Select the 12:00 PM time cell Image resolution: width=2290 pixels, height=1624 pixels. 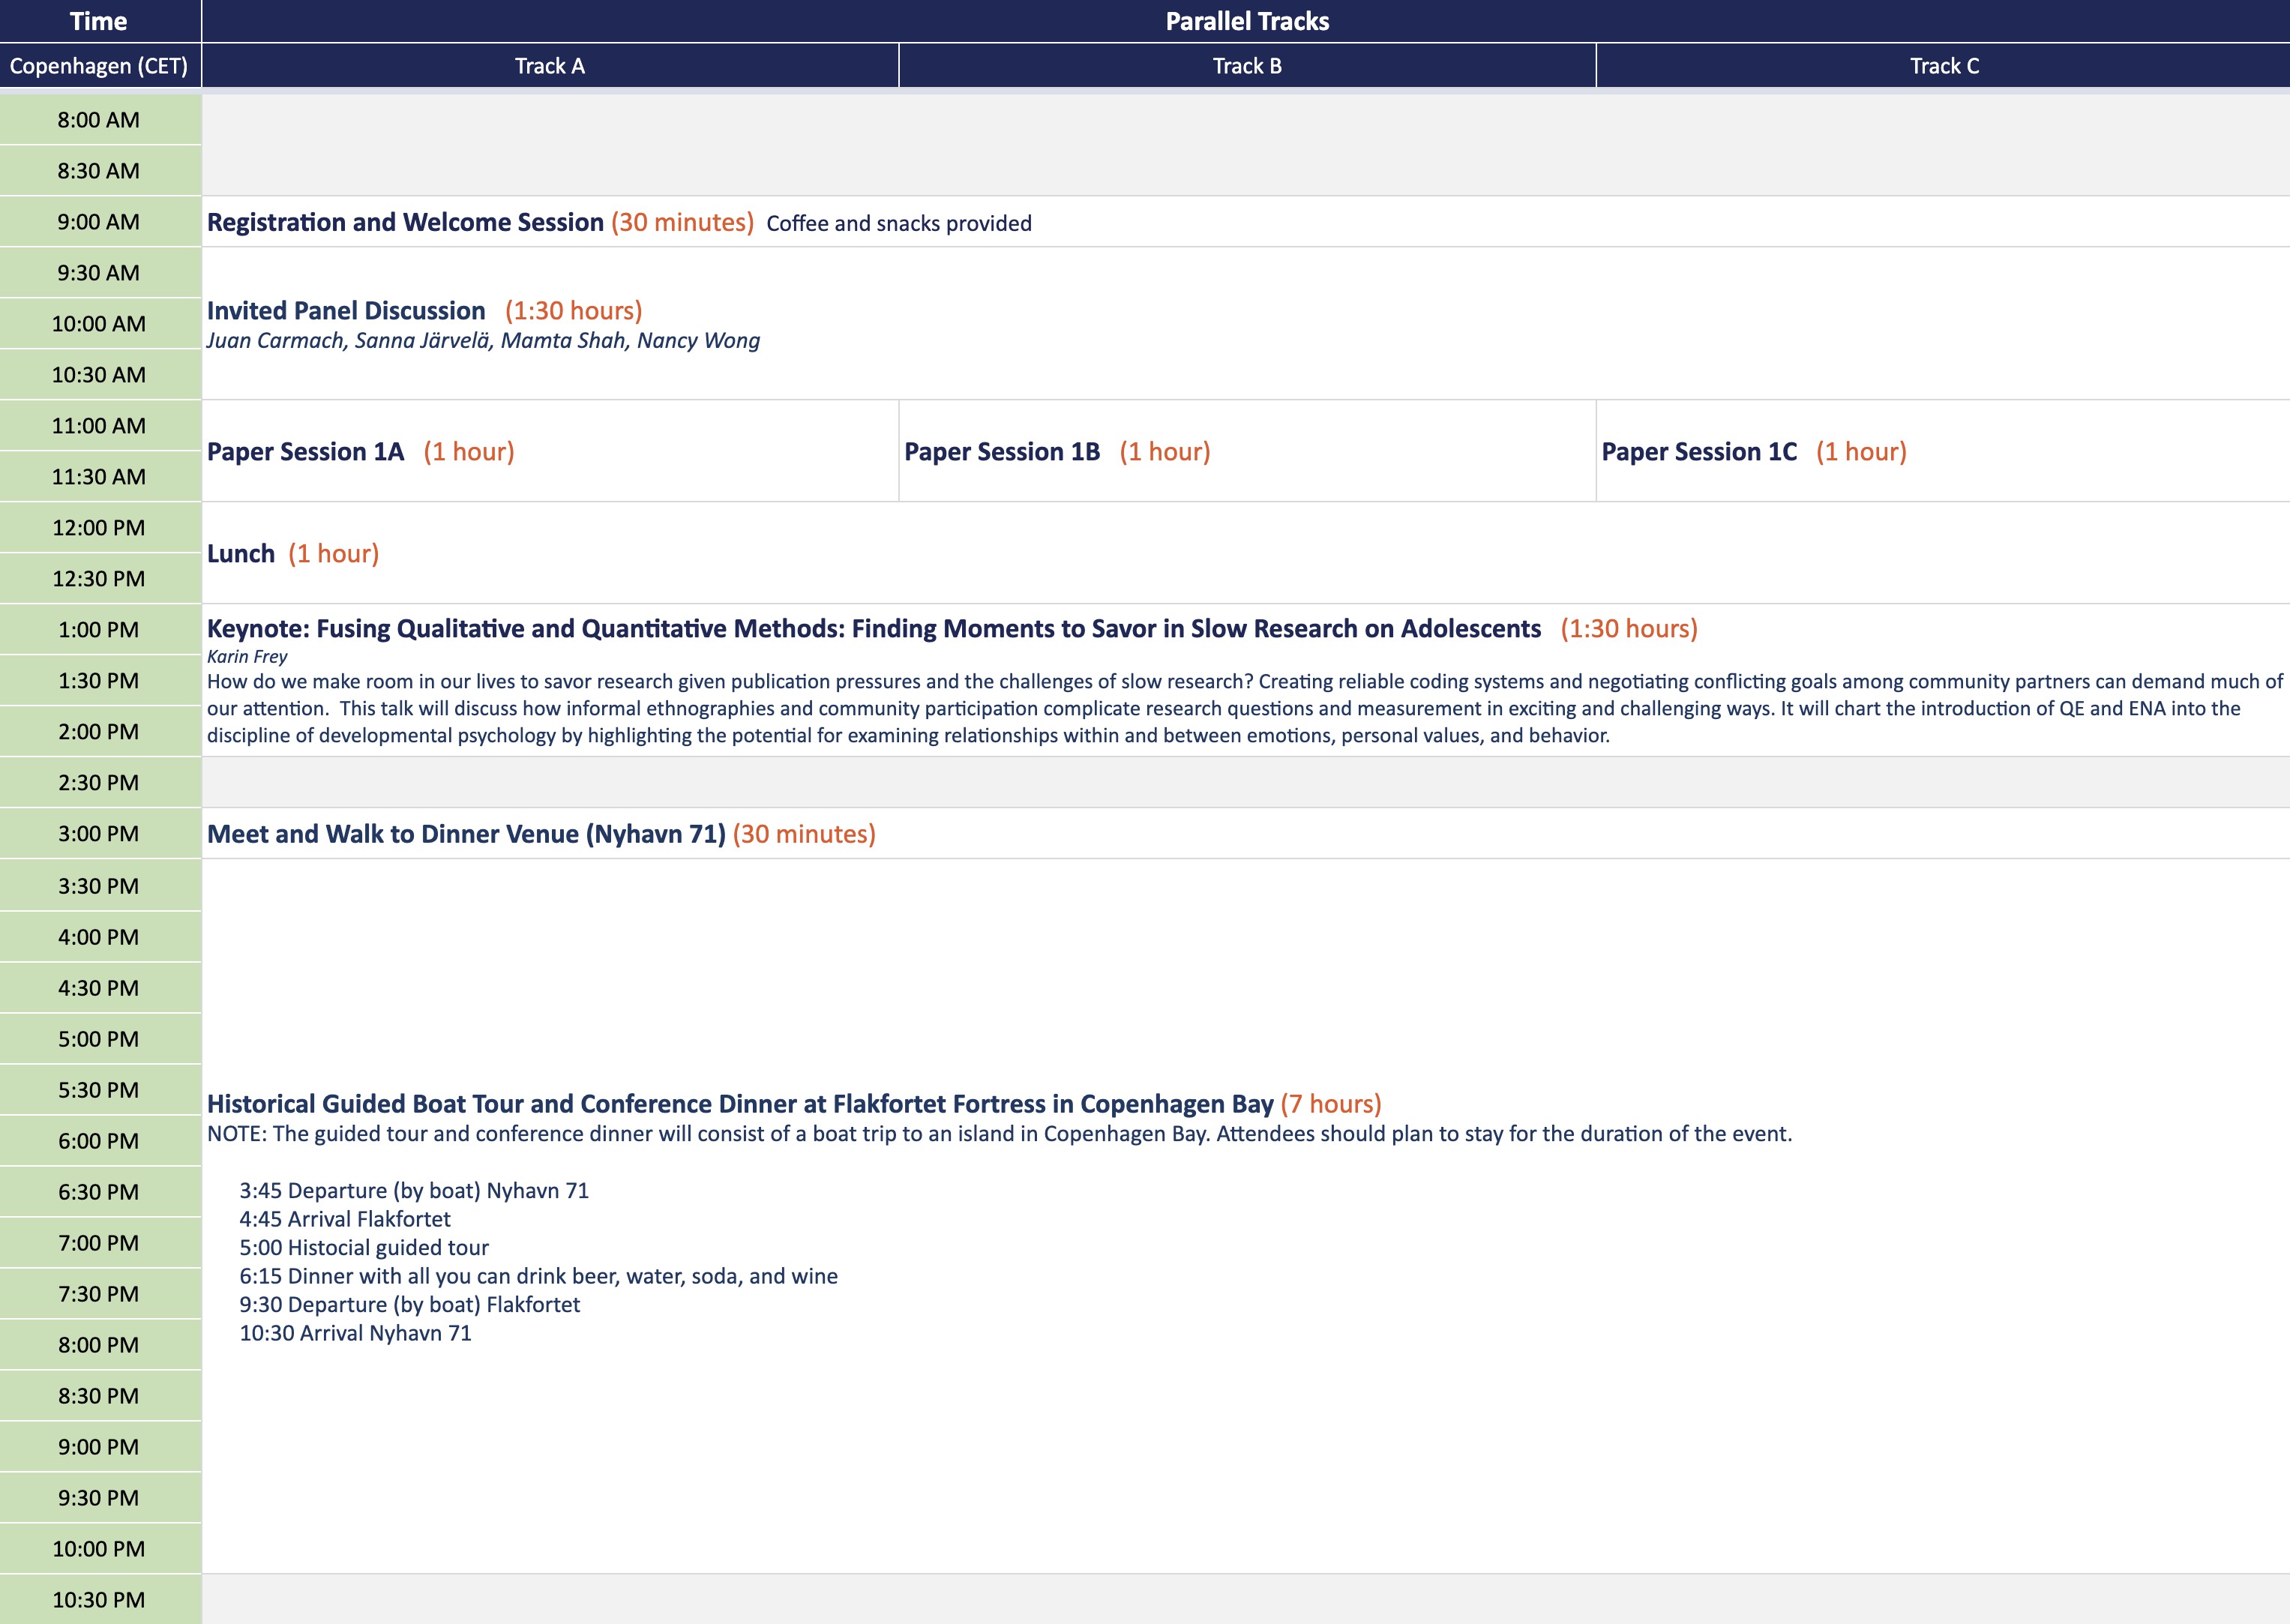click(x=99, y=528)
